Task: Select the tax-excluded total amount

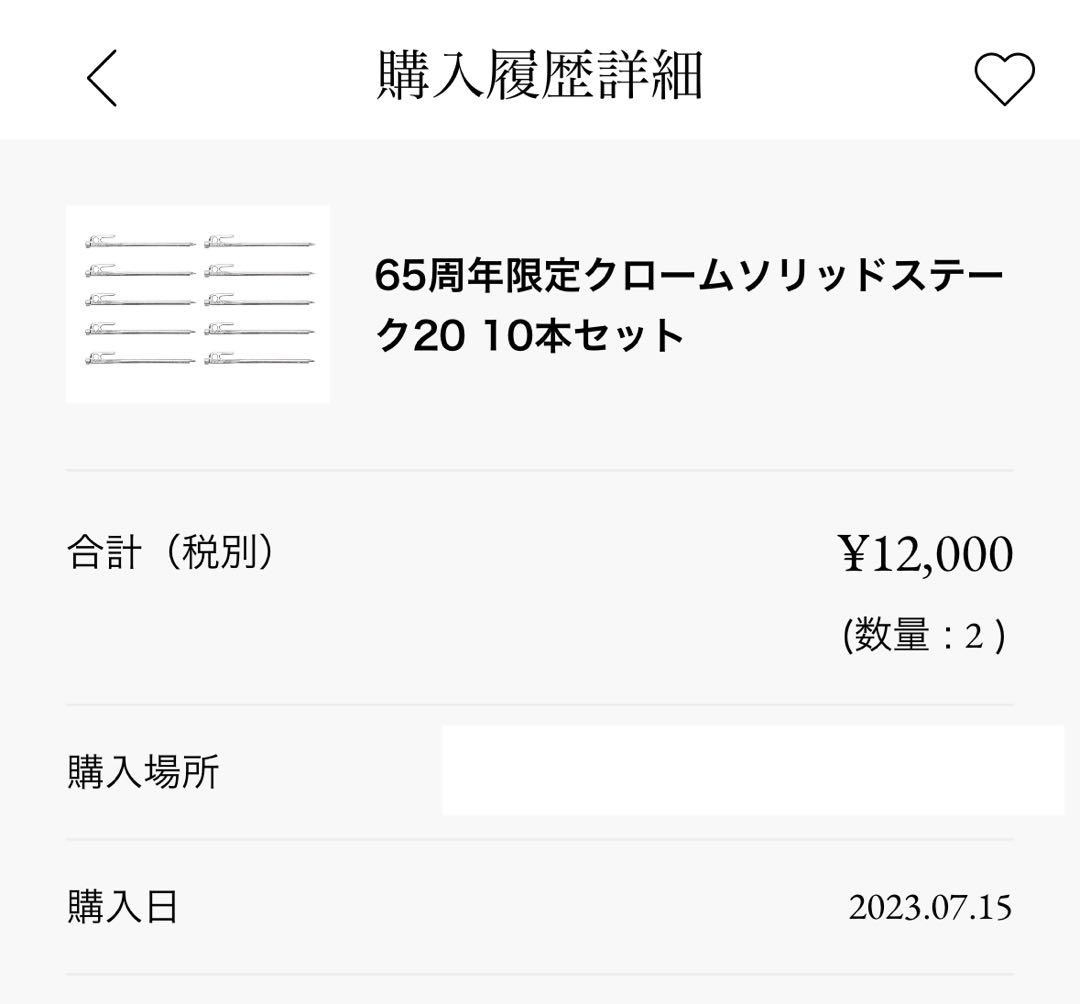Action: (x=930, y=552)
